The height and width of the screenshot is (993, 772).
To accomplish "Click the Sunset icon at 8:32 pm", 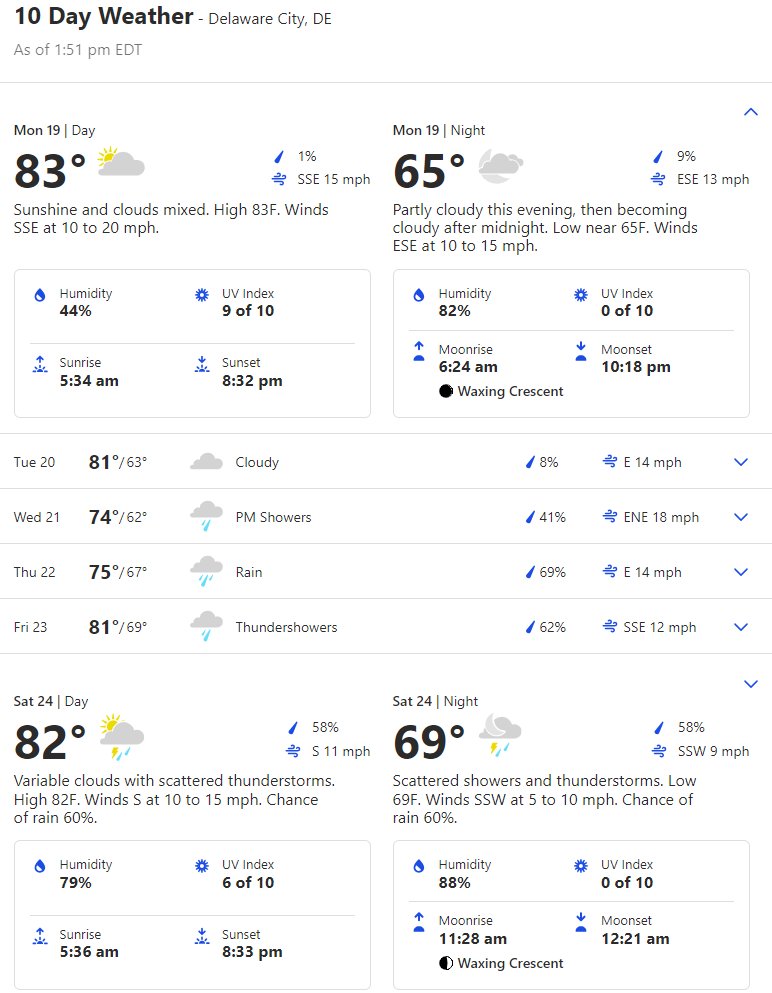I will click(202, 364).
